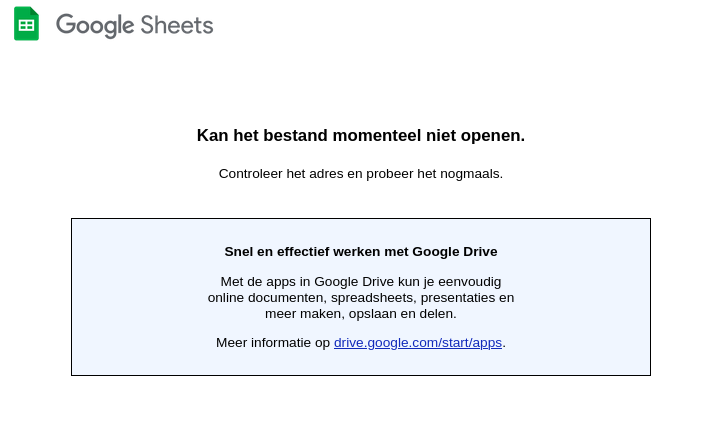The width and height of the screenshot is (714, 430).
Task: Click "Google Drive" in the bold box heading
Action: pyautogui.click(x=455, y=252)
